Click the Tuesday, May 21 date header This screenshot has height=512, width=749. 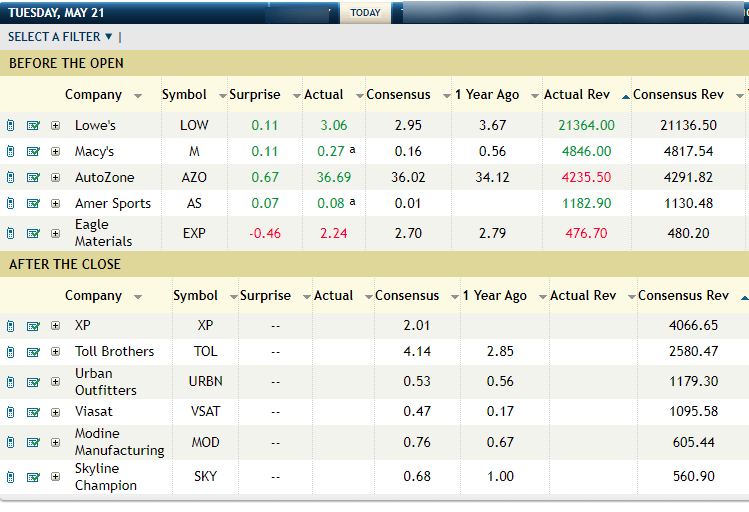point(56,13)
